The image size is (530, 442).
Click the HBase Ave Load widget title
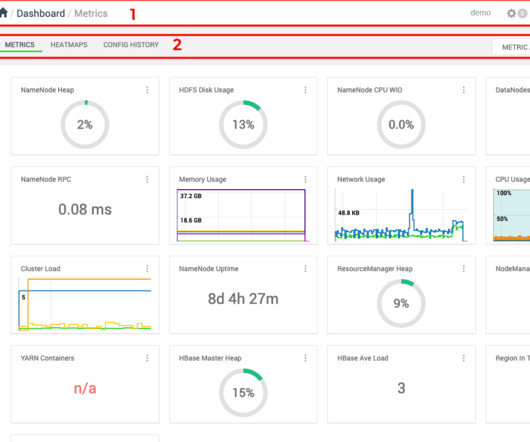tap(363, 358)
